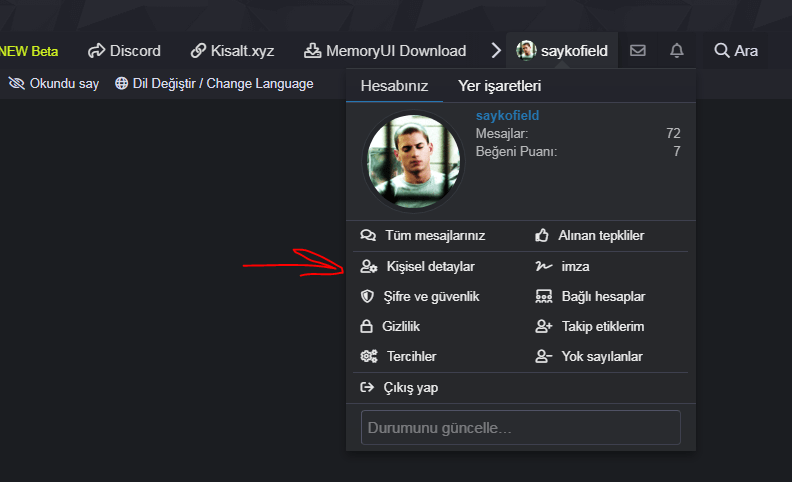Click the Beğeni Puanı value 7
Screen dimensions: 792x482
point(676,152)
